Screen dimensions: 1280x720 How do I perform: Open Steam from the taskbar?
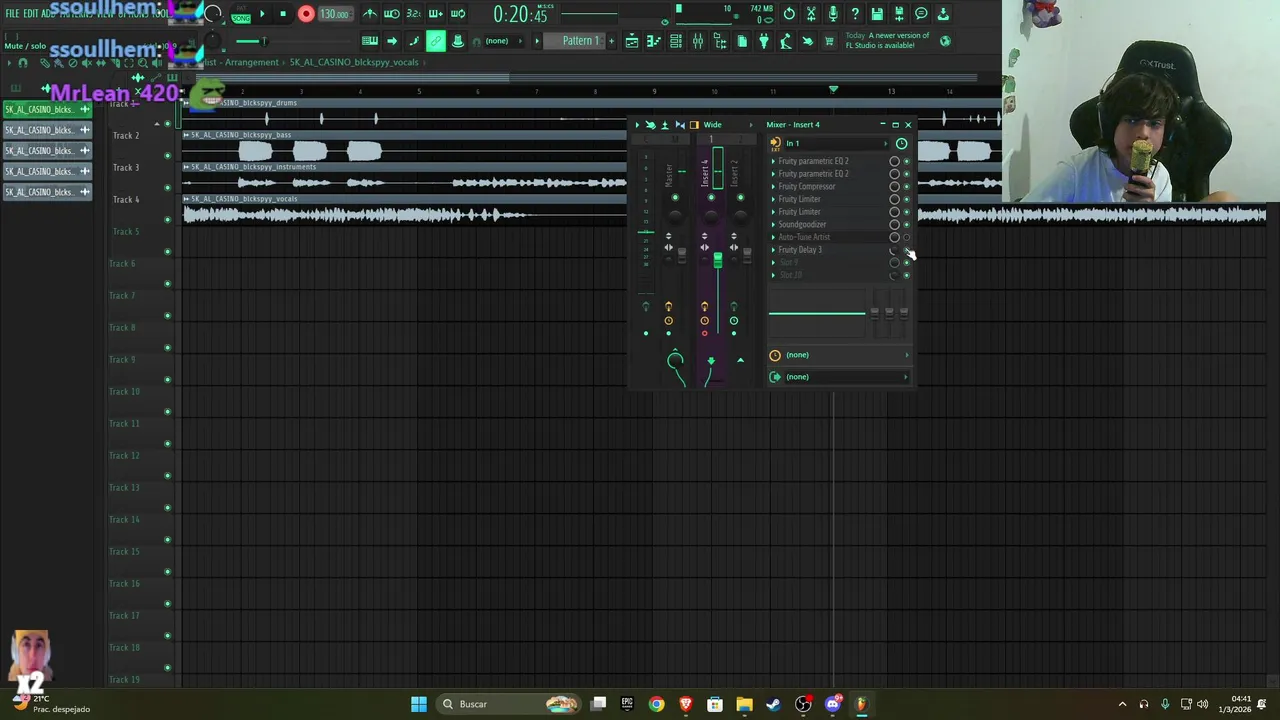tap(773, 704)
